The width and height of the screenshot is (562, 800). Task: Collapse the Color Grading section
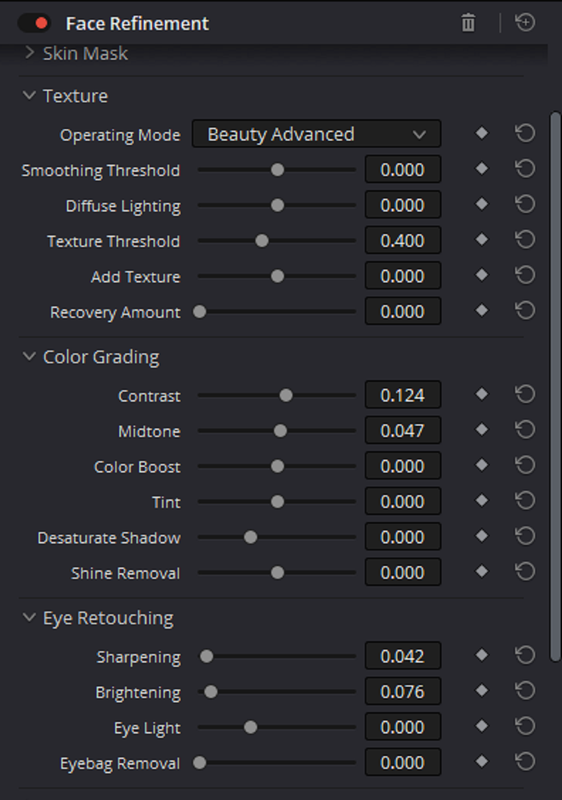click(30, 357)
